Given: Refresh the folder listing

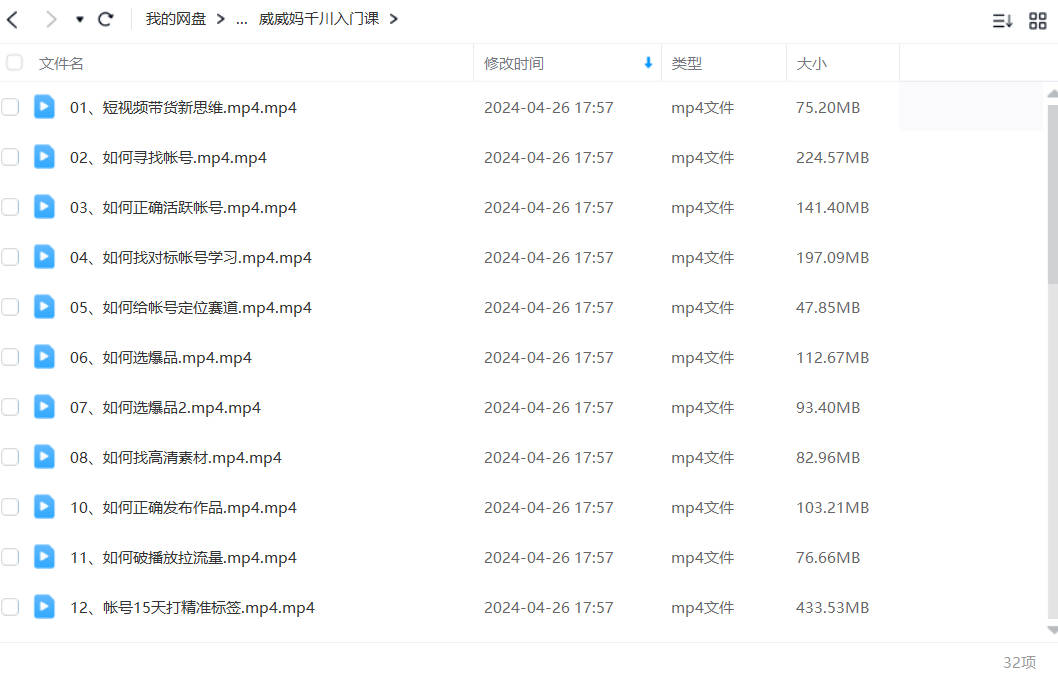Looking at the screenshot, I should click(x=105, y=19).
